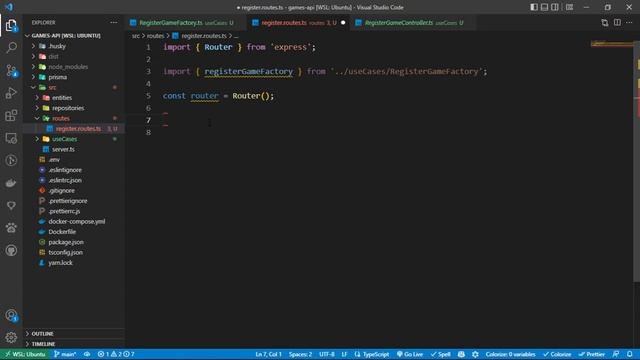Start Go Live server
This screenshot has width=640, height=360.
(410, 354)
